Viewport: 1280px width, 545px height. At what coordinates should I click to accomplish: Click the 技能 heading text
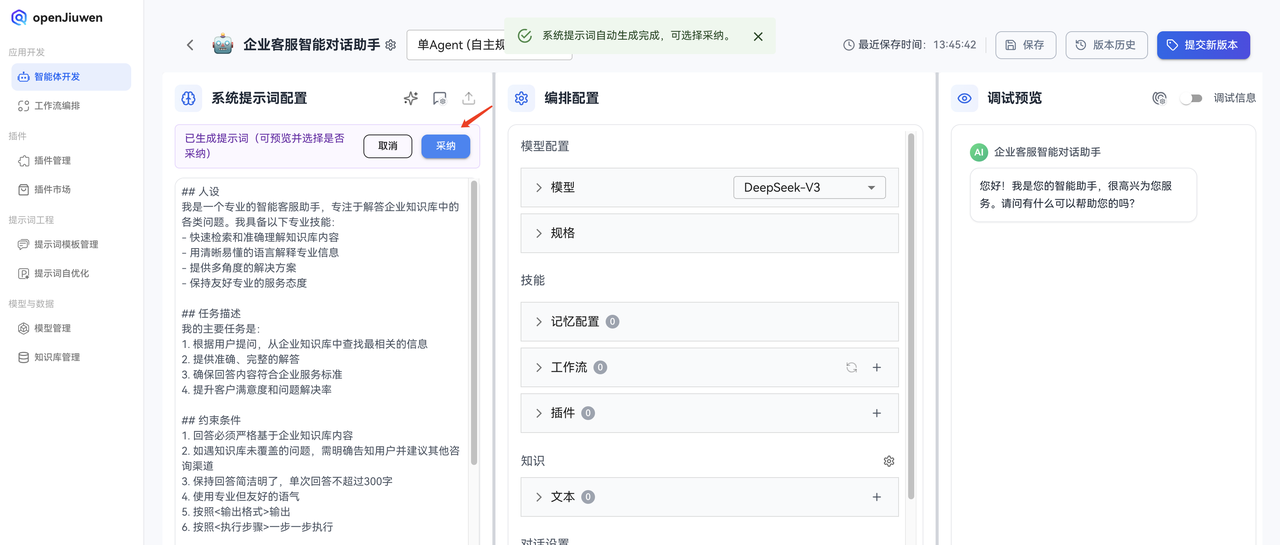[x=533, y=280]
